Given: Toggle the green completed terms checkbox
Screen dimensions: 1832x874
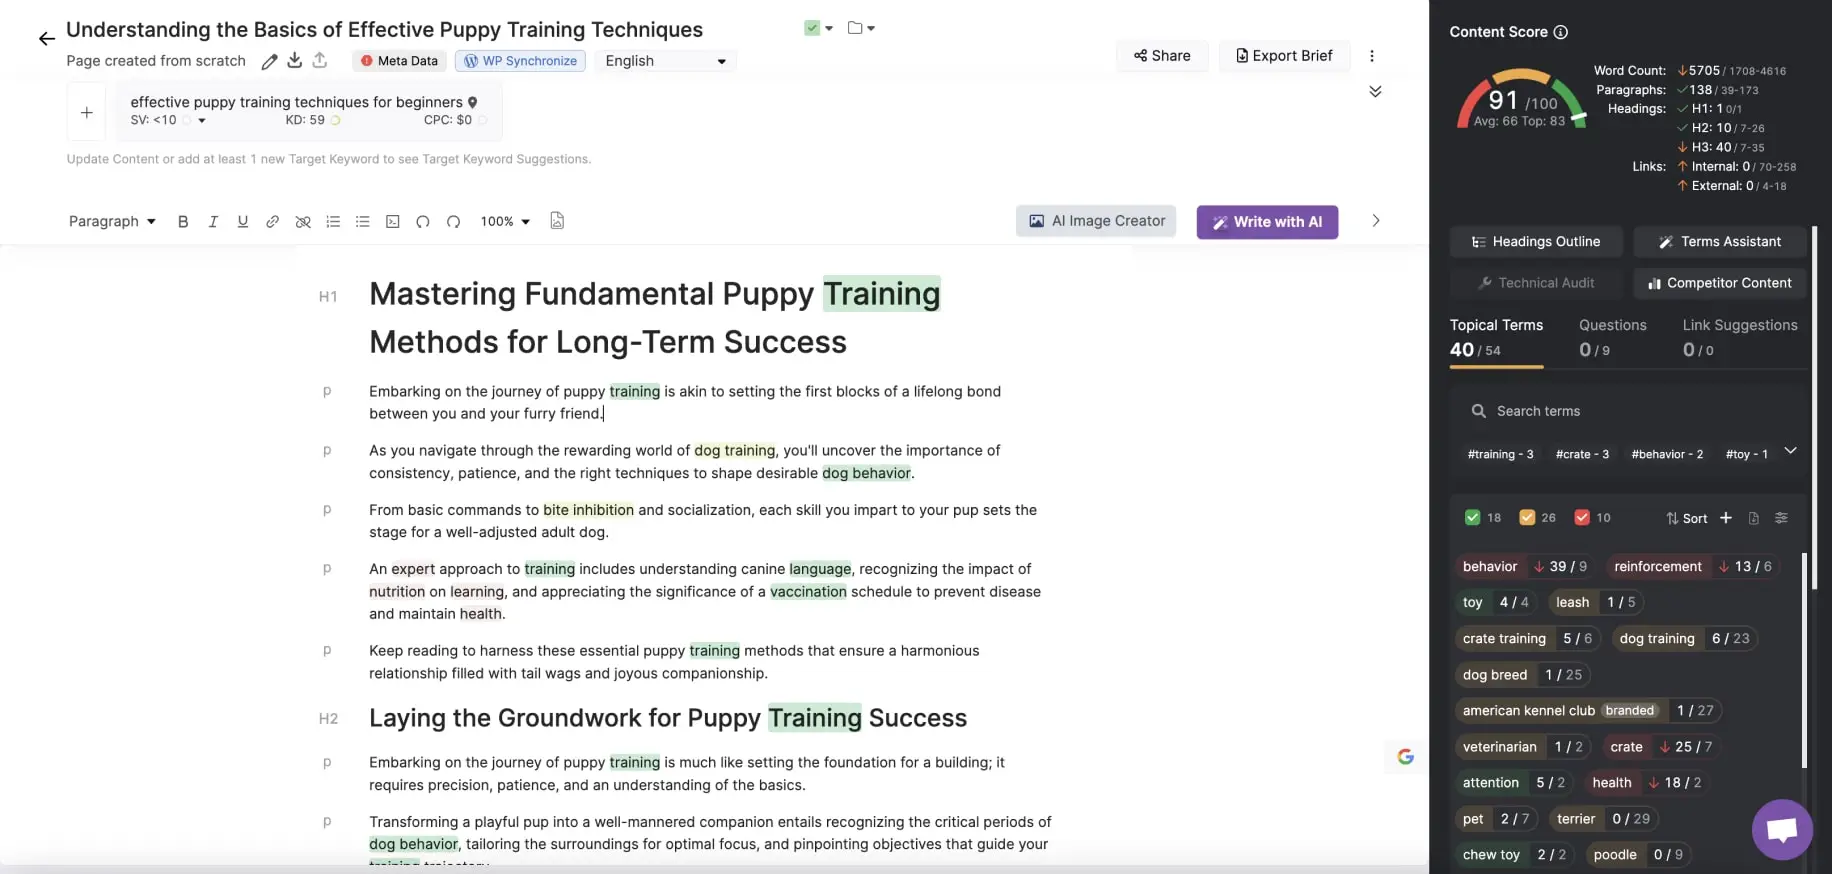Looking at the screenshot, I should tap(1472, 518).
